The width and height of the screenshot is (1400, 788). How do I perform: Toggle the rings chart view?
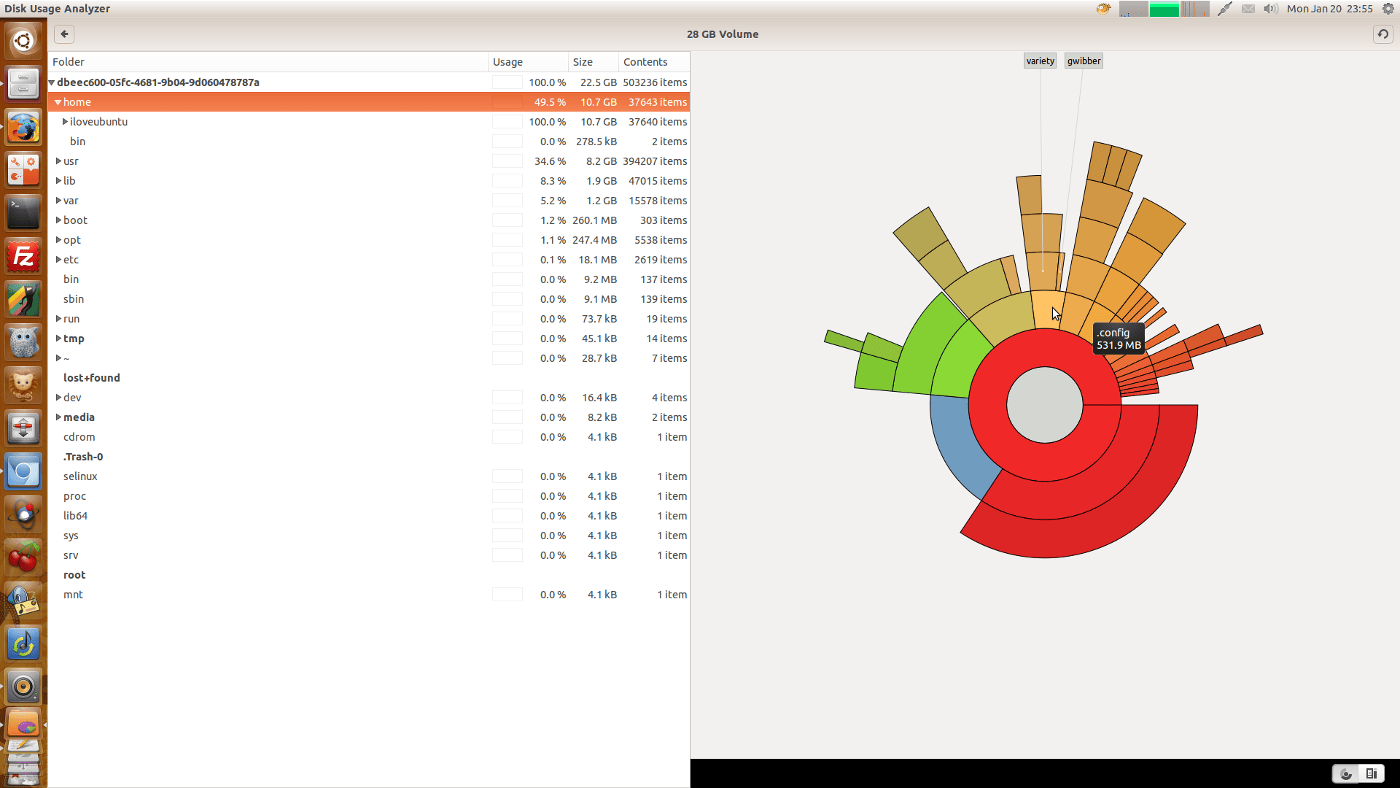1345,773
